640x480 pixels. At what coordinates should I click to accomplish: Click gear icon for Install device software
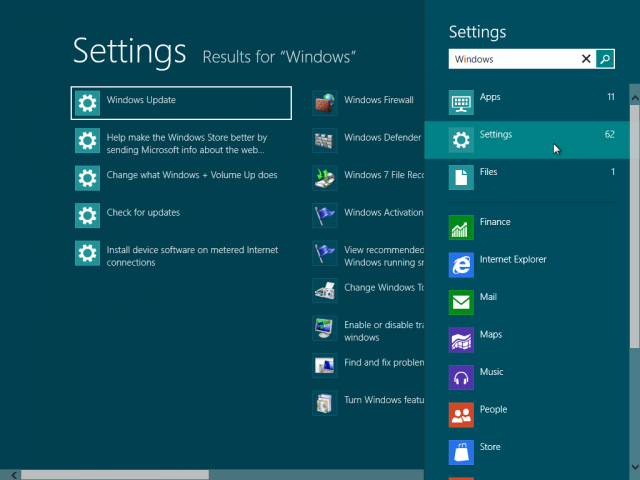pyautogui.click(x=87, y=253)
